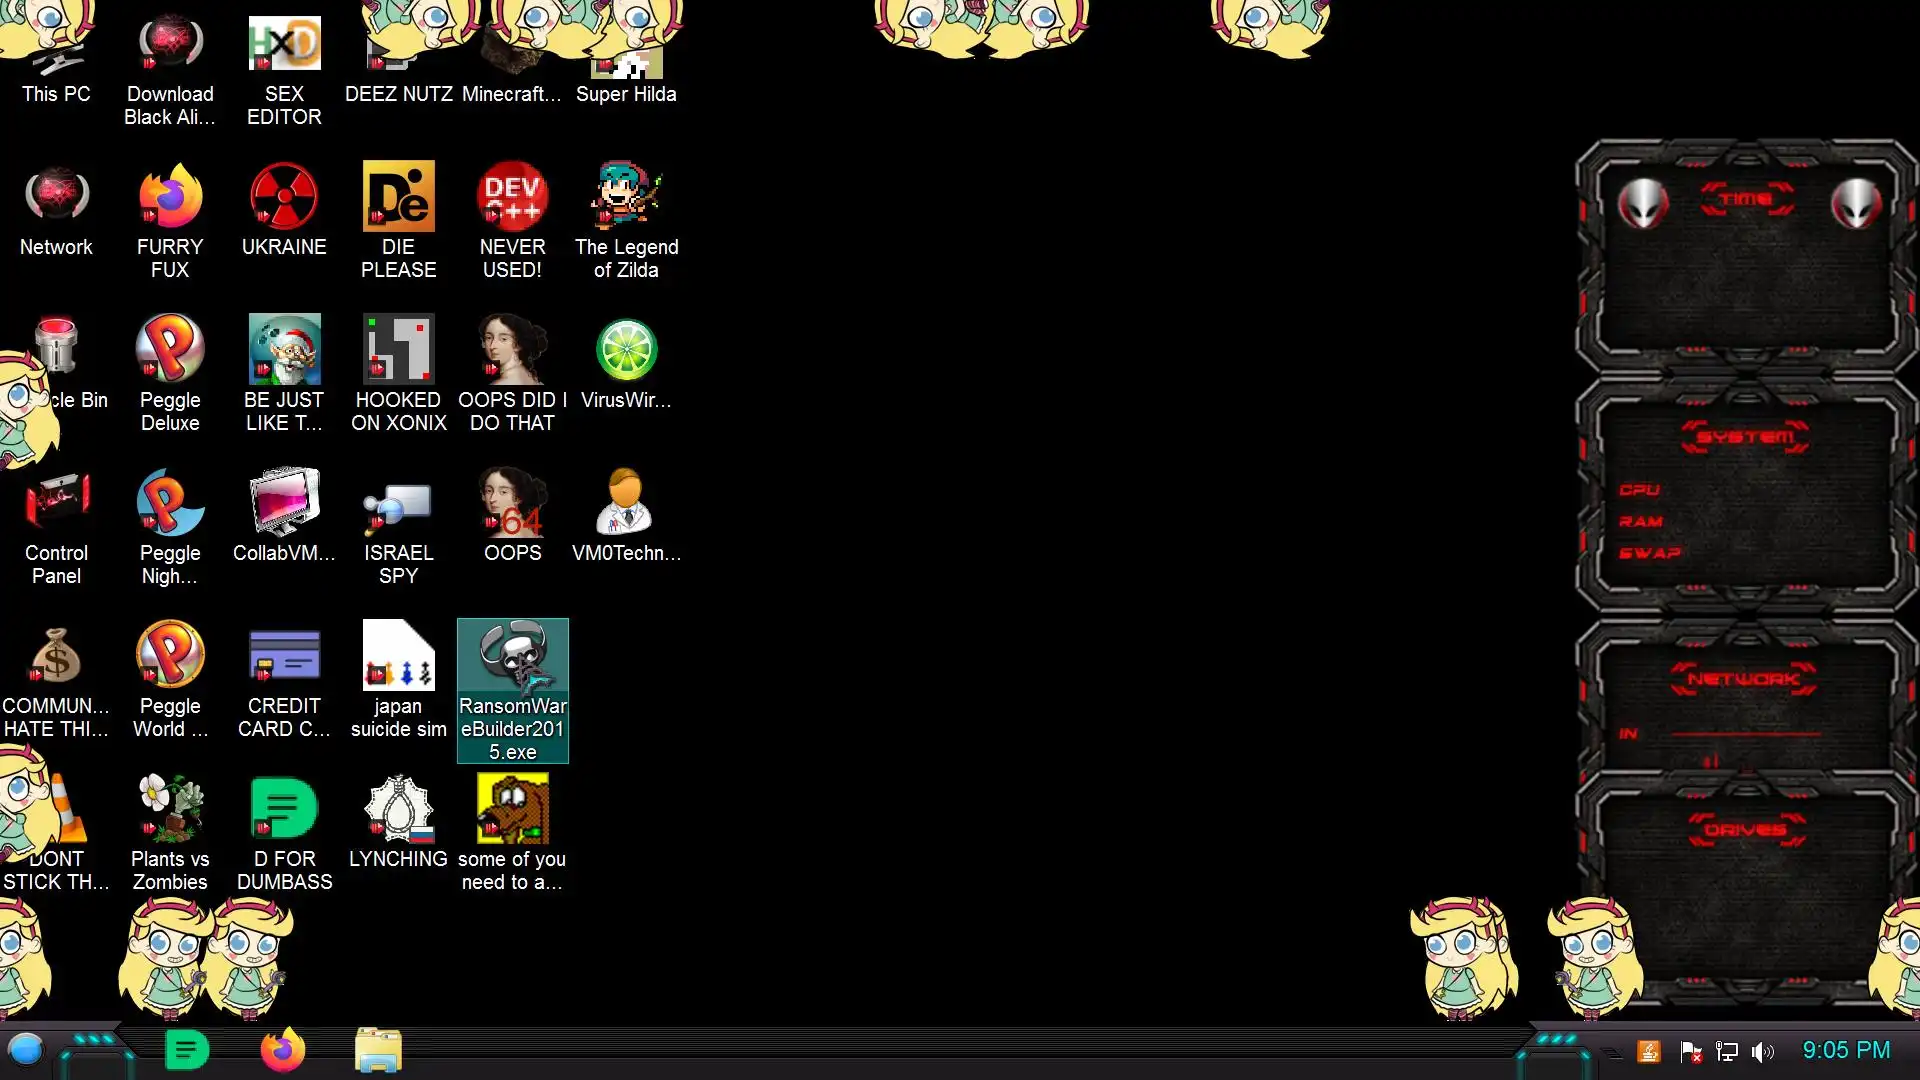
Task: Launch Firefox from the taskbar
Action: click(282, 1050)
